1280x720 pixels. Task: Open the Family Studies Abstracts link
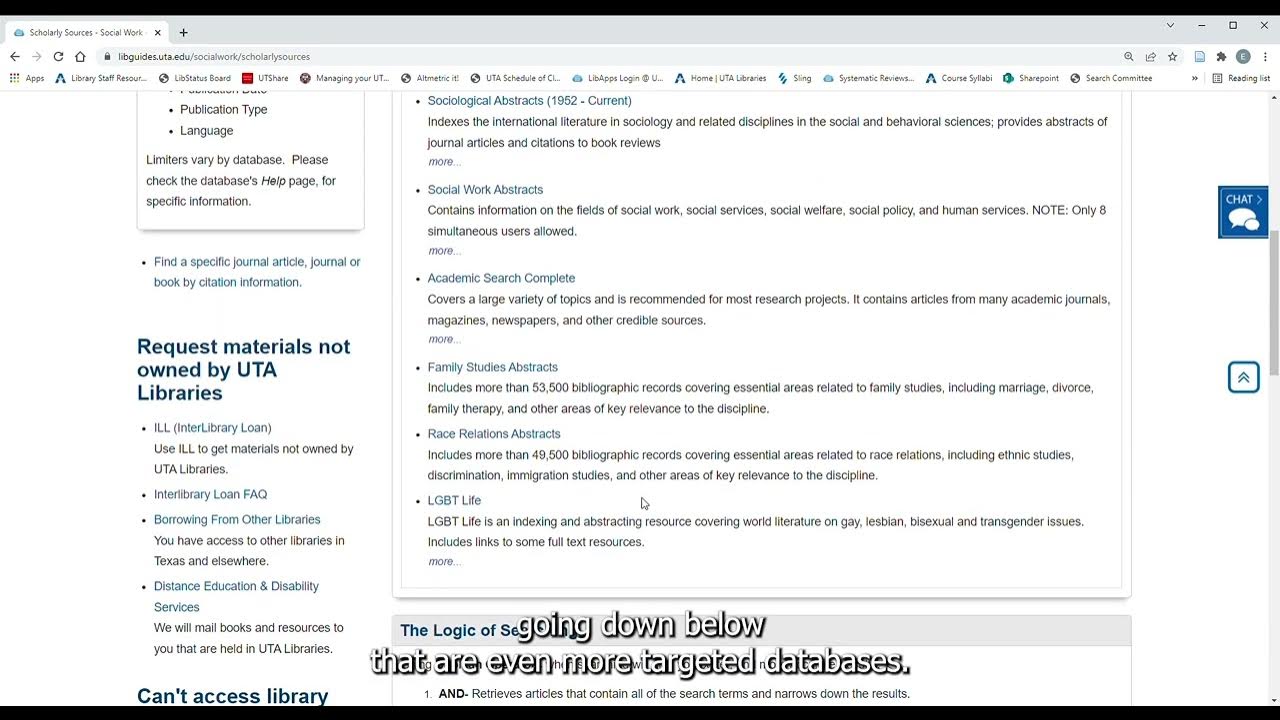[x=493, y=368]
